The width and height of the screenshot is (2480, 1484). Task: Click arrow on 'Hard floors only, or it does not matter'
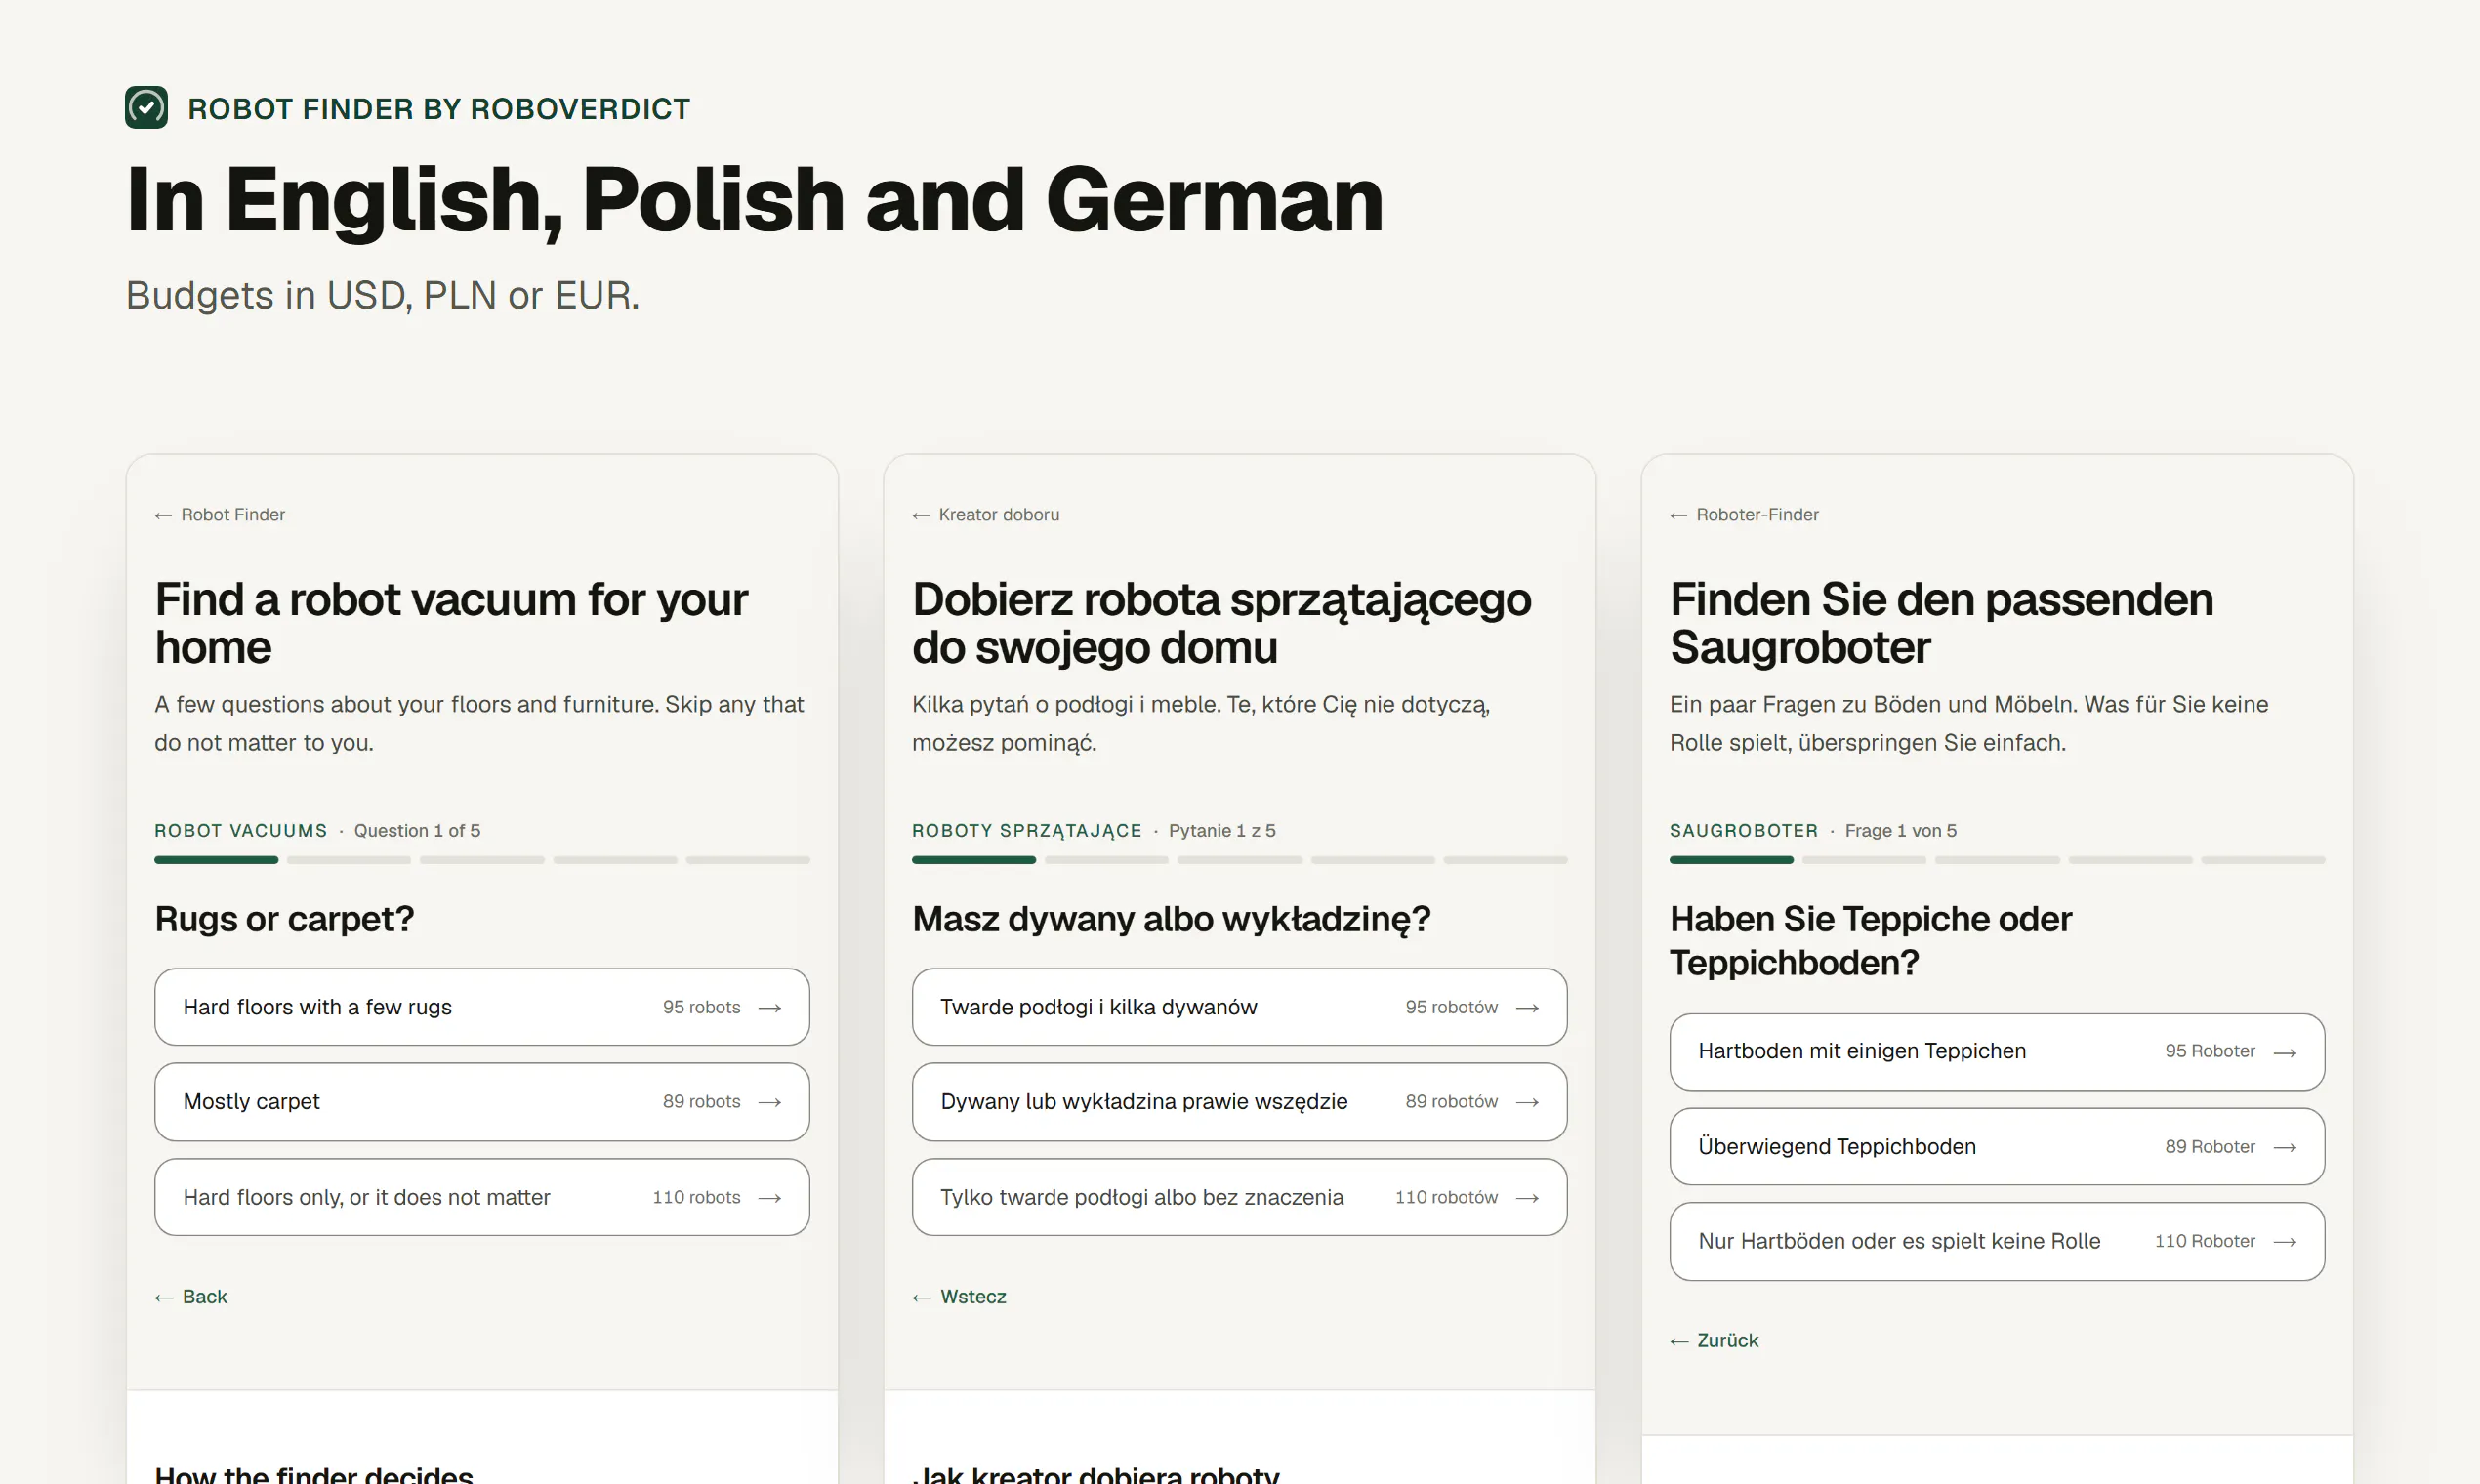point(770,1198)
